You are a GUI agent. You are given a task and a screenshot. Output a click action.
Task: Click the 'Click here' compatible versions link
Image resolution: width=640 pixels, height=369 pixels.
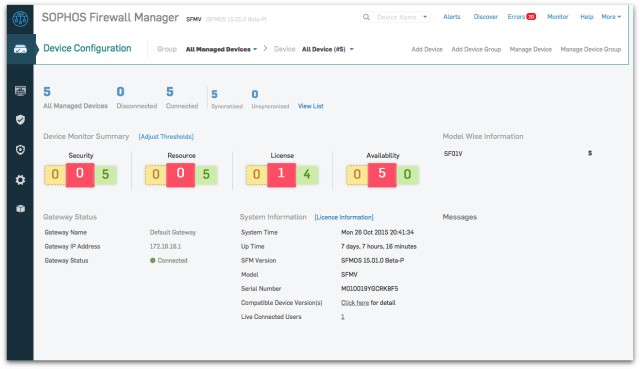(355, 302)
